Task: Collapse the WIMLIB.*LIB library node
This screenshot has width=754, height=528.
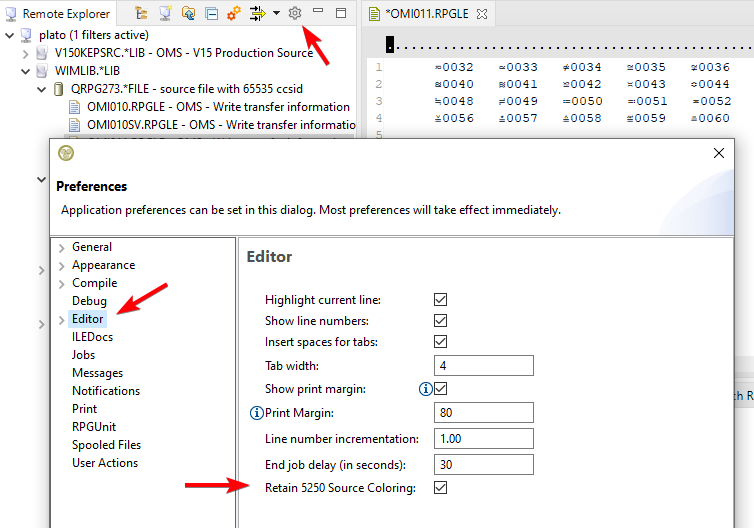Action: (x=26, y=71)
